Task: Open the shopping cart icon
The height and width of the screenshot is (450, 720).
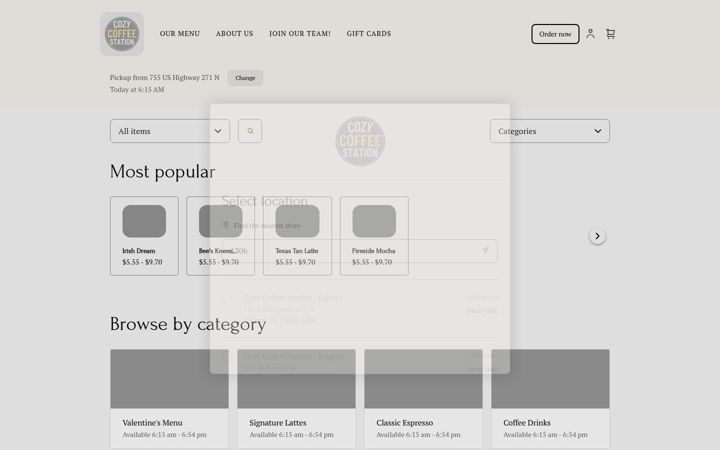Action: pyautogui.click(x=610, y=34)
